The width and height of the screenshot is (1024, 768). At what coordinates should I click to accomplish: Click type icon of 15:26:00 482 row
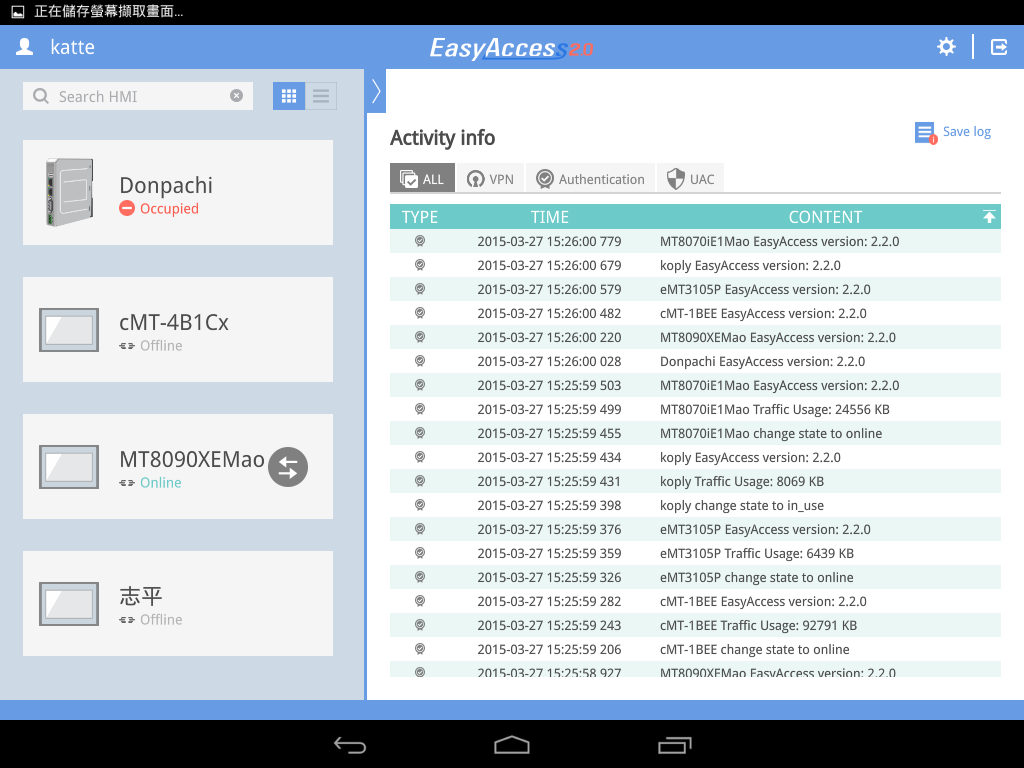420,313
